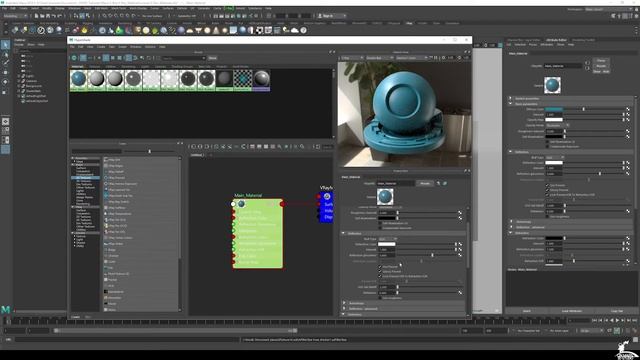The width and height of the screenshot is (640, 360).
Task: Click map button beside Attribute Editor Diffuse Color
Action: pos(628,109)
